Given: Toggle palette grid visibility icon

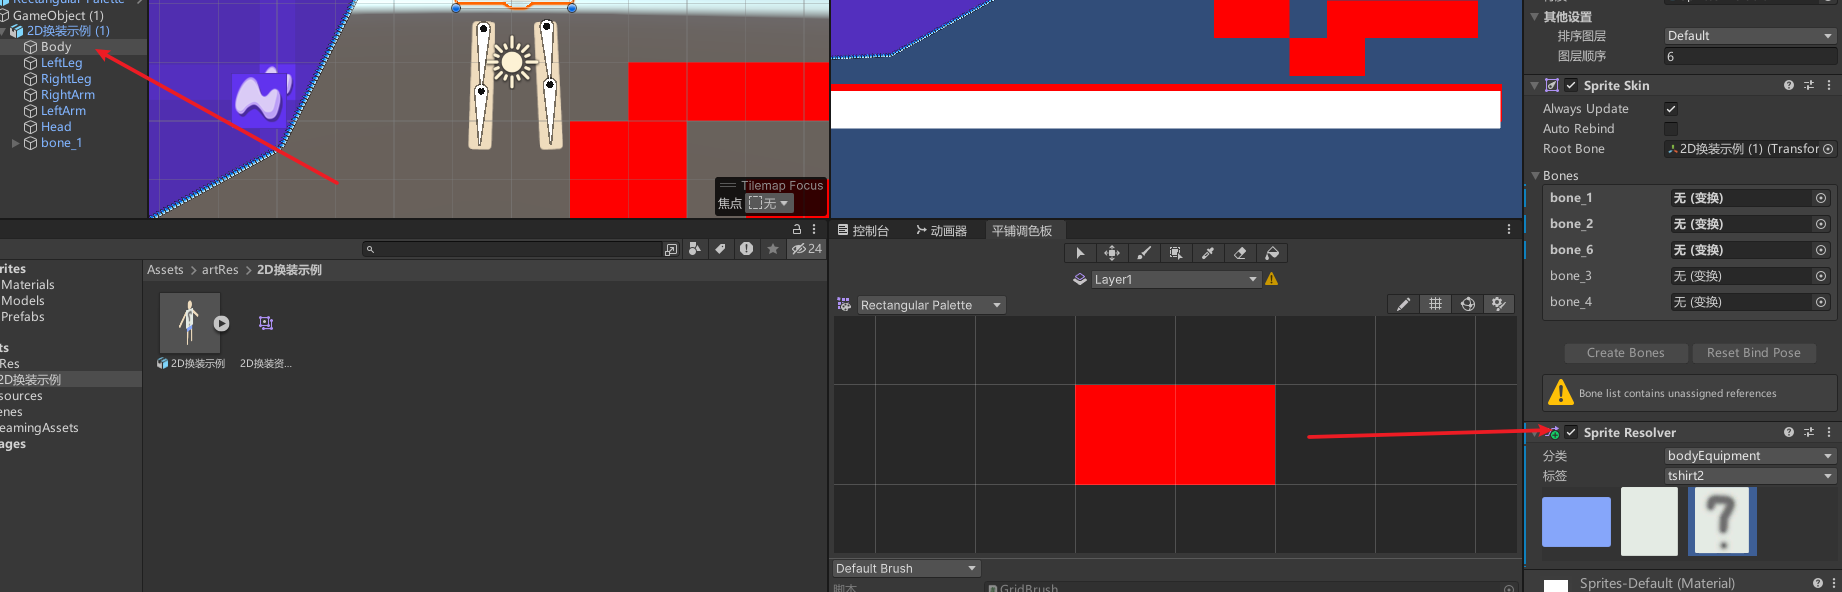Looking at the screenshot, I should click(x=1435, y=304).
